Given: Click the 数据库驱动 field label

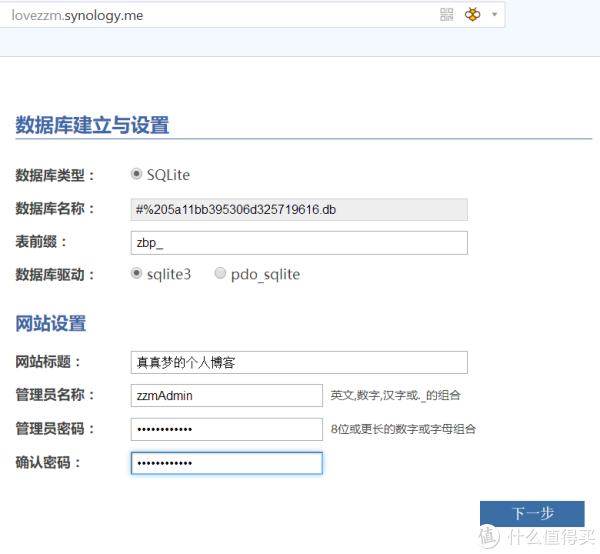Looking at the screenshot, I should coord(55,275).
